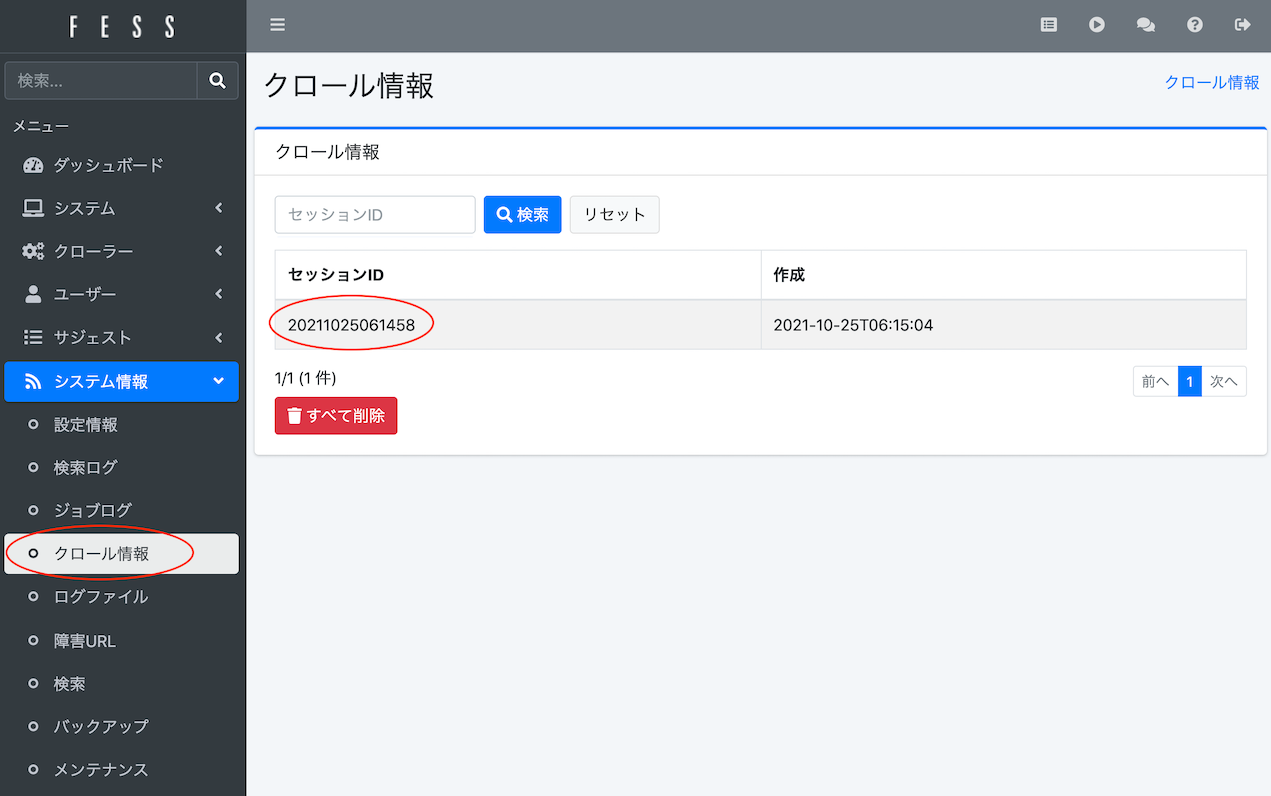Go to 次へ pagination page
This screenshot has width=1271, height=796.
(1224, 381)
